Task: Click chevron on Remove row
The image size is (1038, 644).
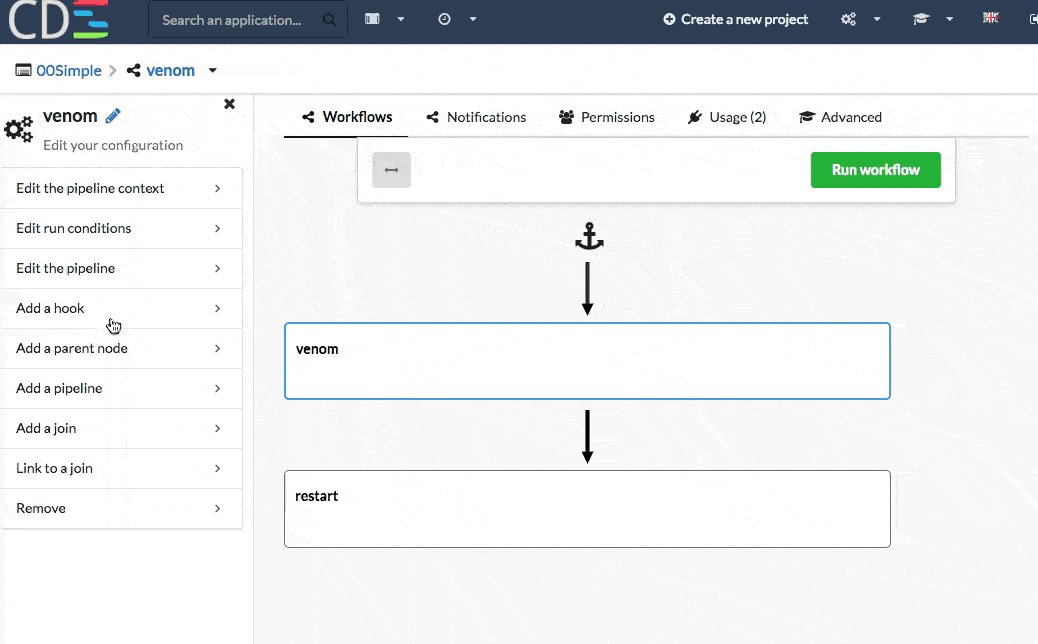Action: pos(217,508)
